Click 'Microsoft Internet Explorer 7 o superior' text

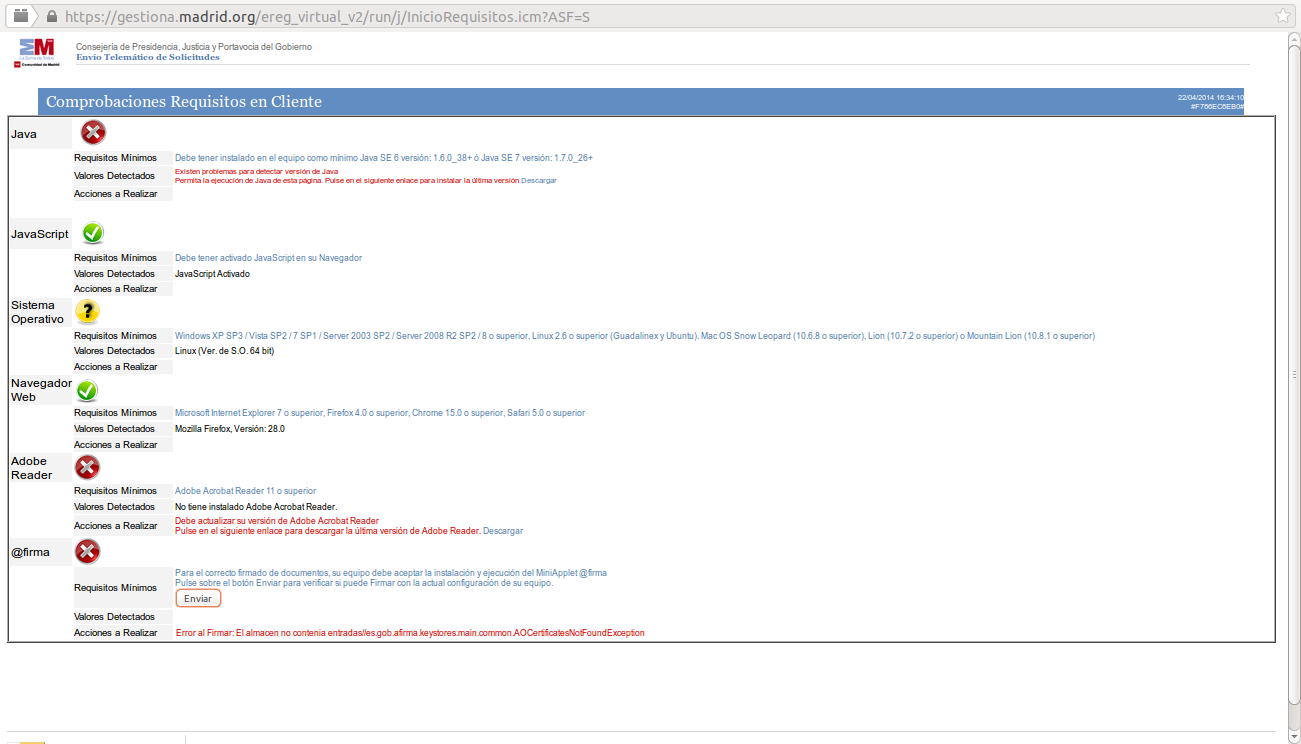coord(380,413)
